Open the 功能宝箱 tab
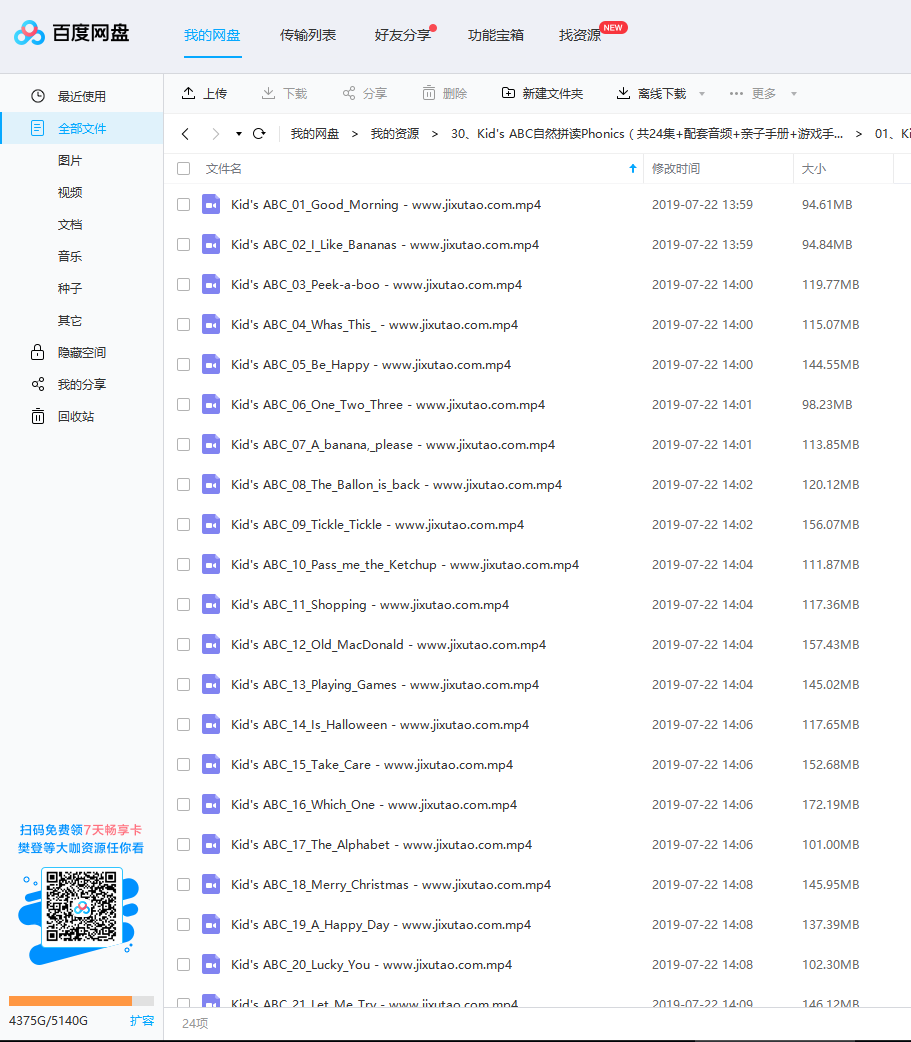The height and width of the screenshot is (1042, 911). coord(496,35)
